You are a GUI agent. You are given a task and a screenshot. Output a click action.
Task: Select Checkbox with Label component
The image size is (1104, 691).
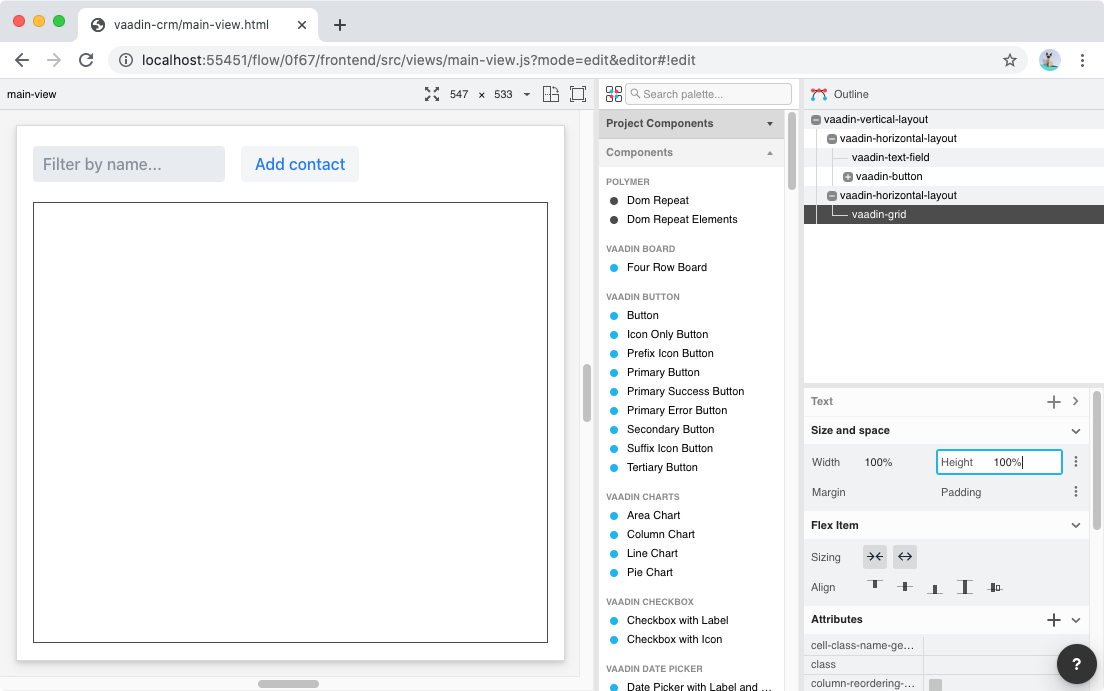tap(677, 621)
